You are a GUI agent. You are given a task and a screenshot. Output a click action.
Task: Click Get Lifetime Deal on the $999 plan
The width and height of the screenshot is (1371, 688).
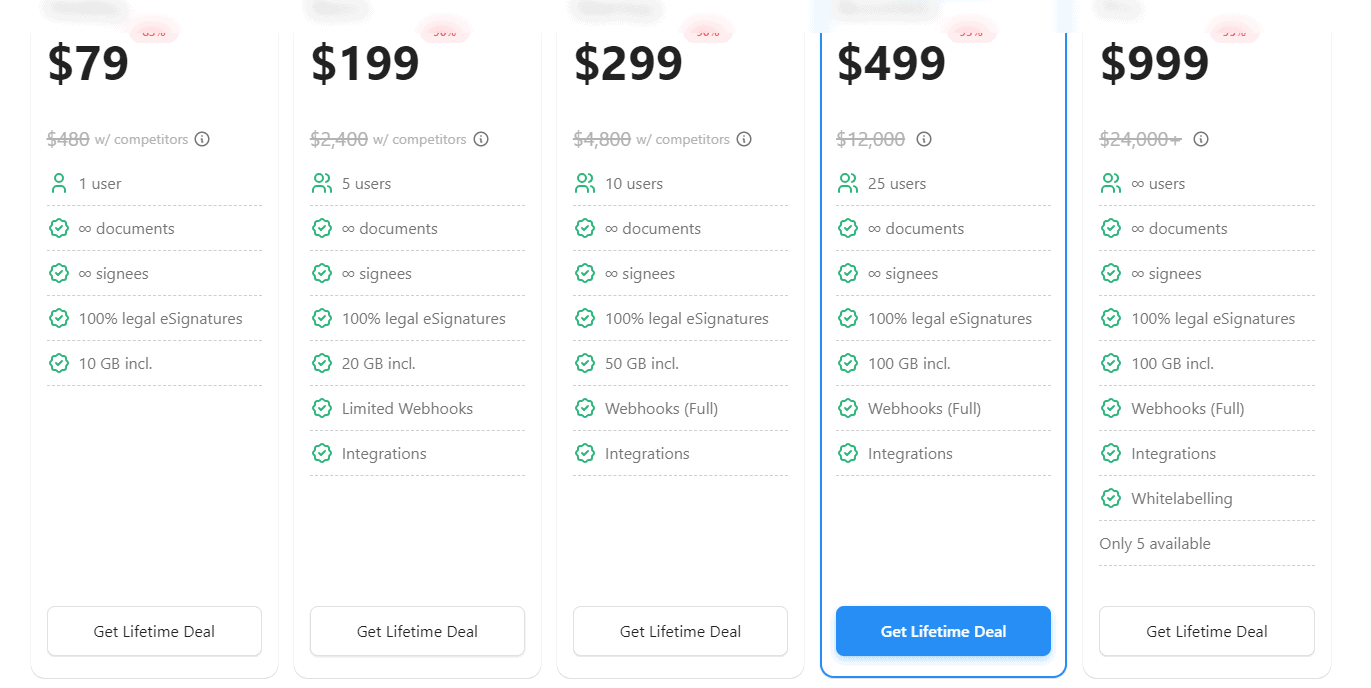click(1206, 631)
